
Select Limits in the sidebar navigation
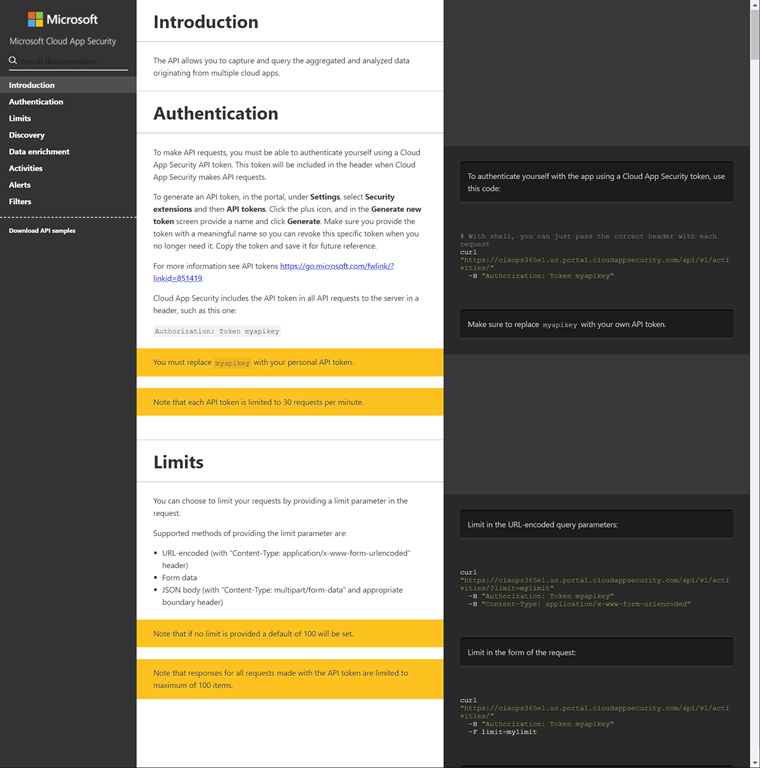[20, 118]
